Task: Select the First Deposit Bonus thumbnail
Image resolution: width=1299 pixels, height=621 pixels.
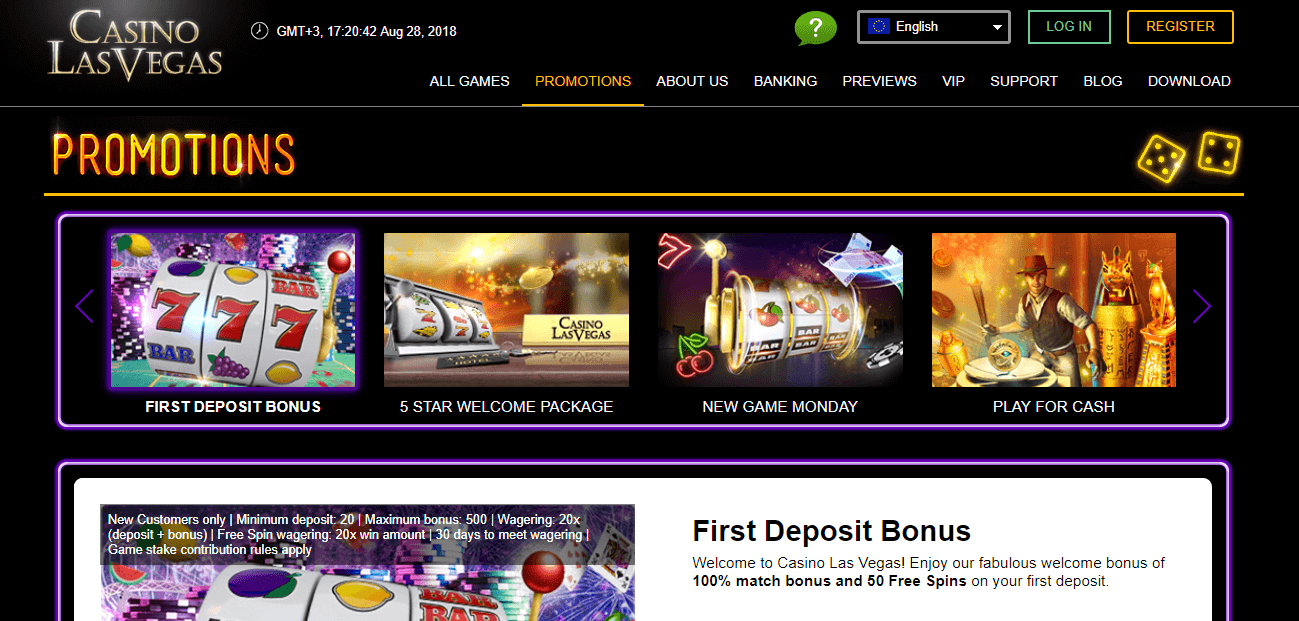Action: [233, 310]
